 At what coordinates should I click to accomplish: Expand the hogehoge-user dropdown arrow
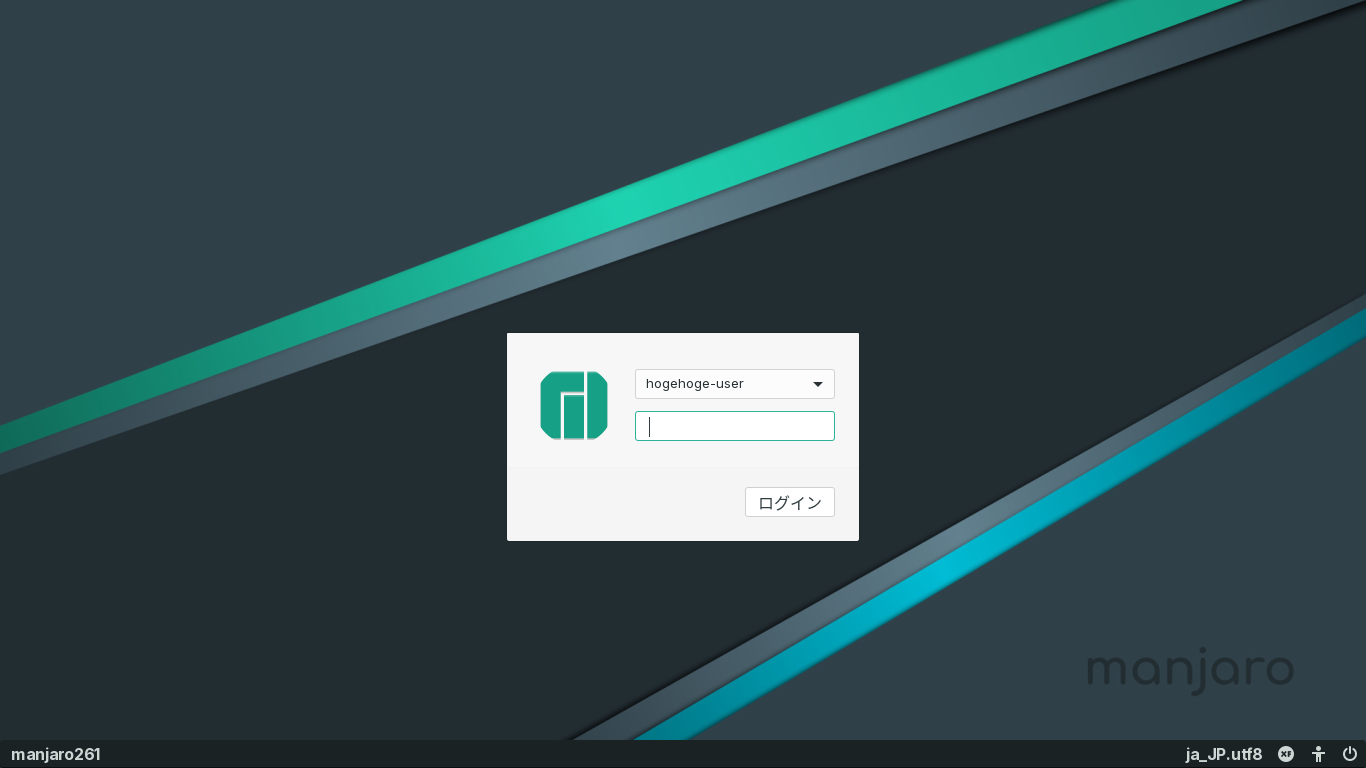[818, 384]
